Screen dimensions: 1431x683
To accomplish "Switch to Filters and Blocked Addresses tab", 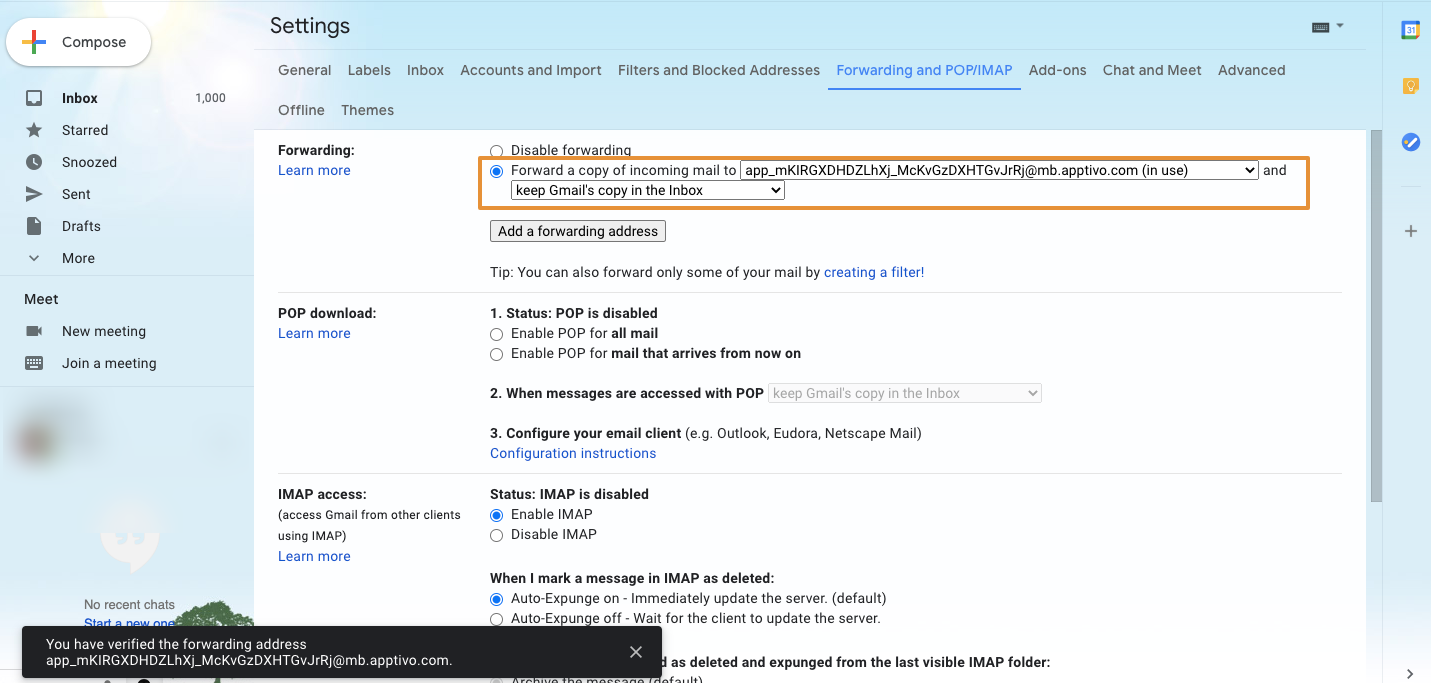I will point(718,70).
